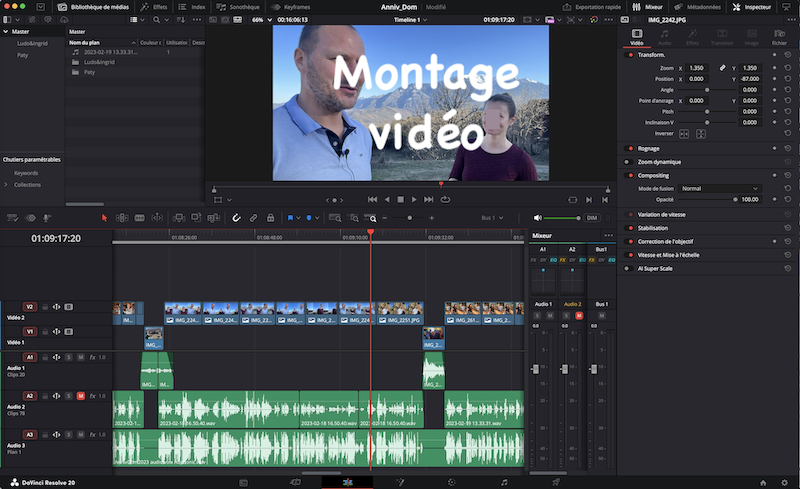Activate the Trim edit mode tool
The height and width of the screenshot is (489, 800).
121,218
